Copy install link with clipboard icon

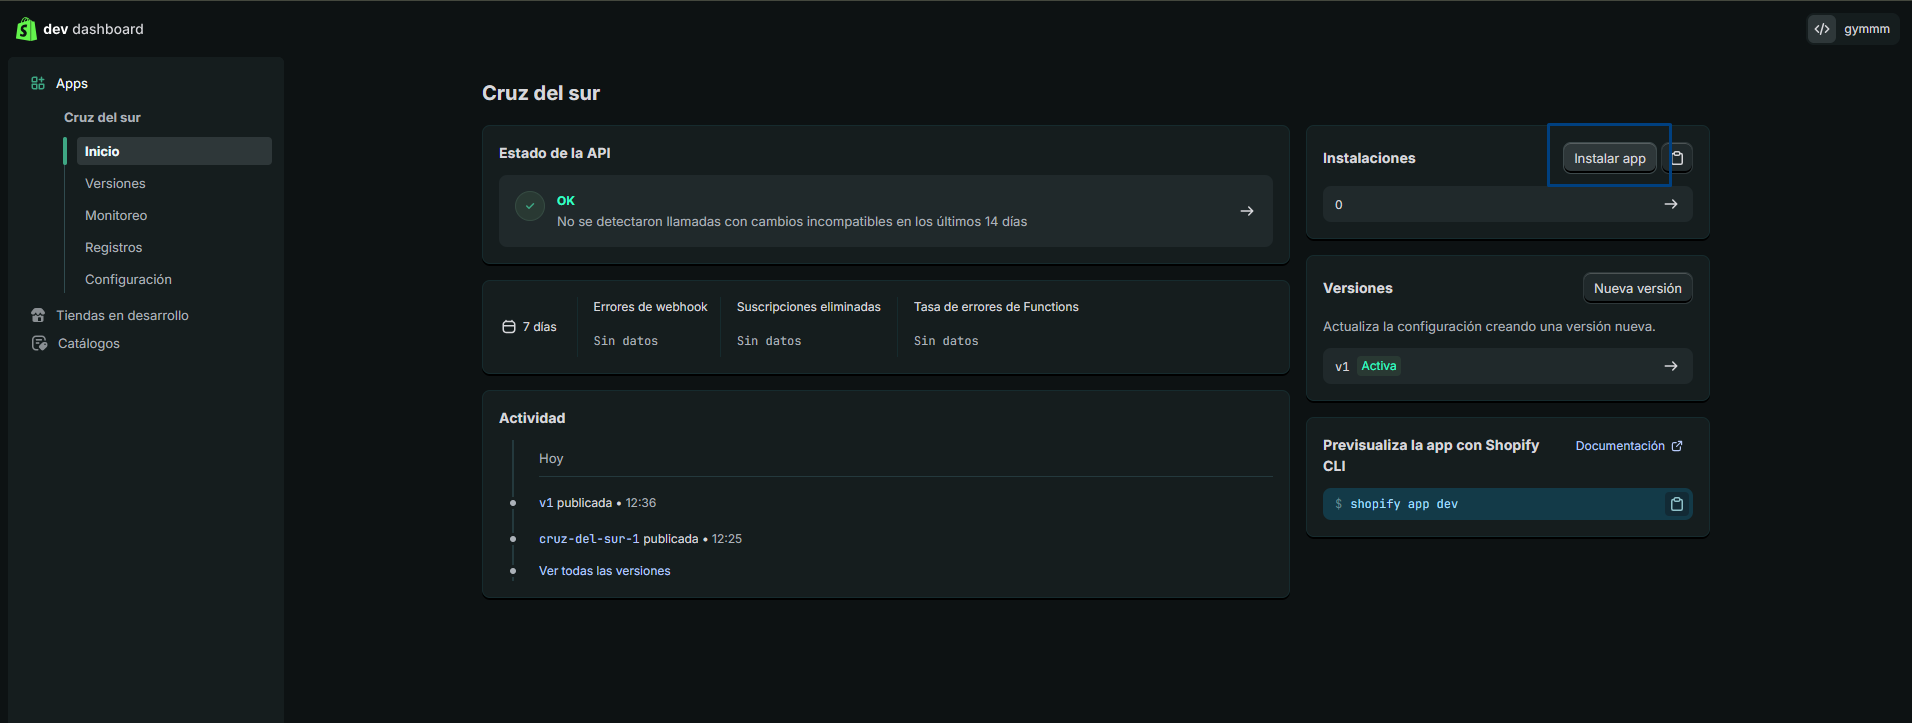coord(1678,158)
